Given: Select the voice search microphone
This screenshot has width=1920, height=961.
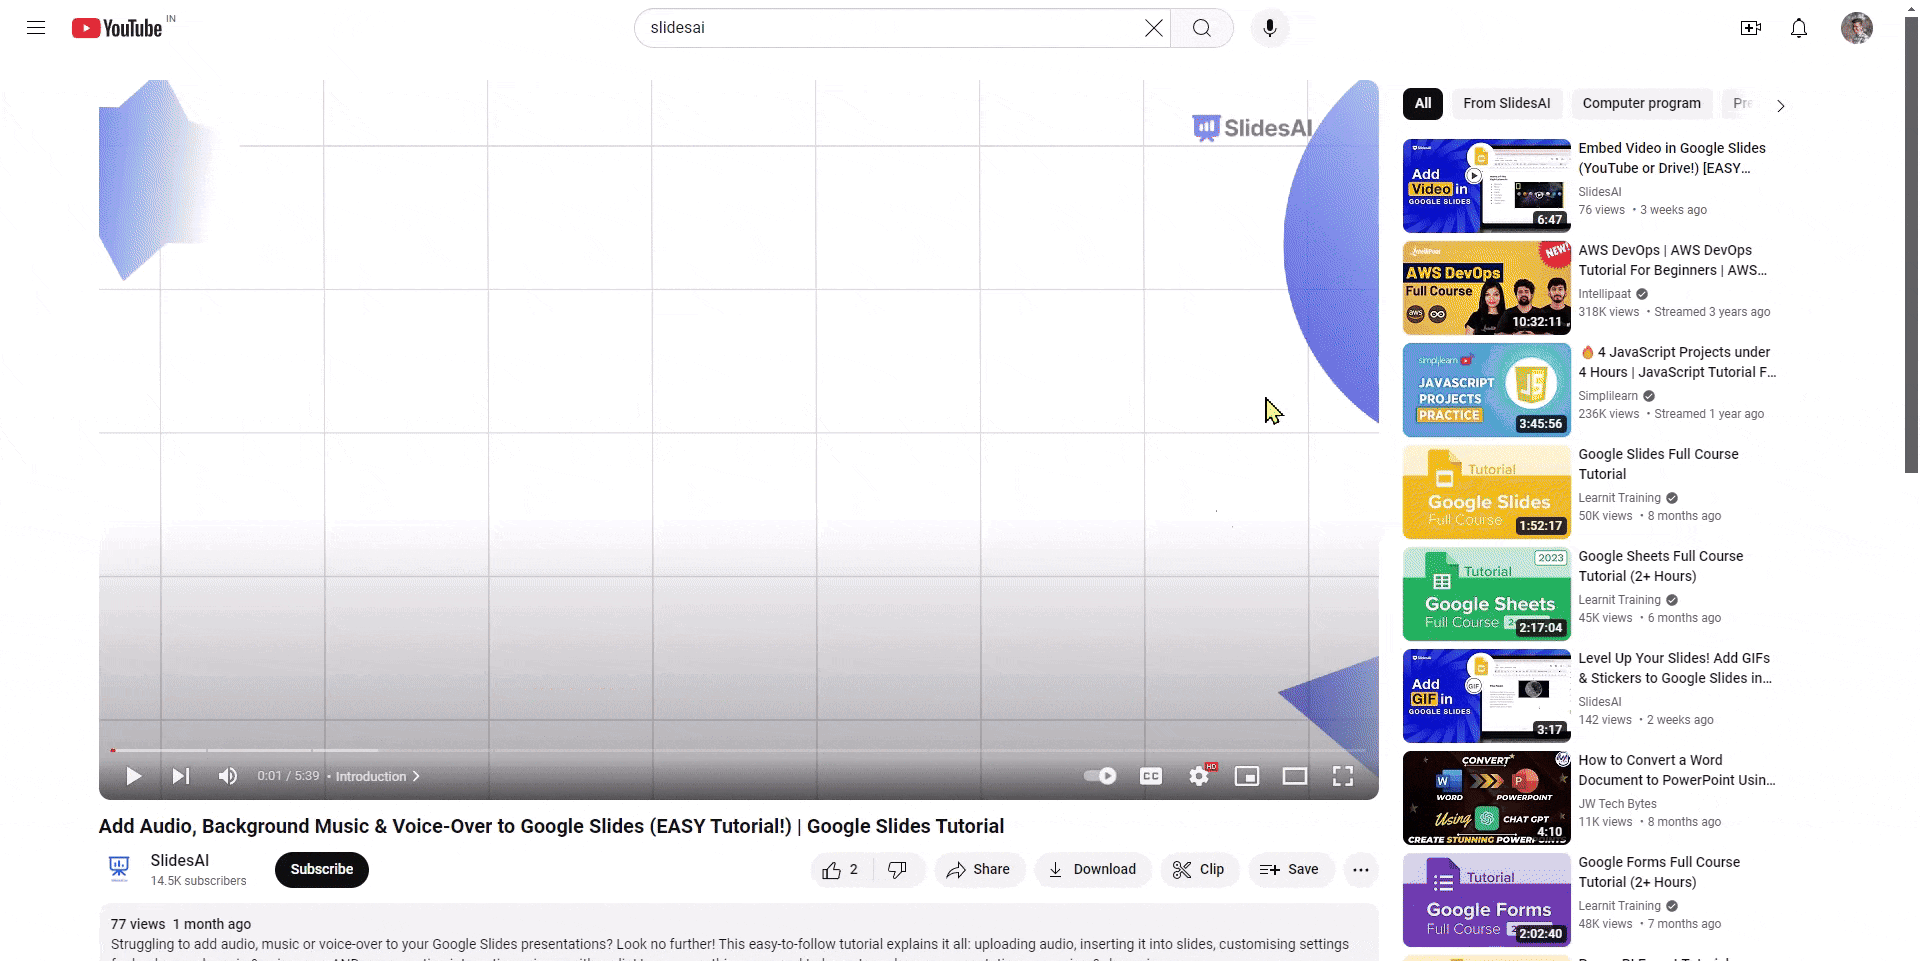Looking at the screenshot, I should coord(1270,28).
